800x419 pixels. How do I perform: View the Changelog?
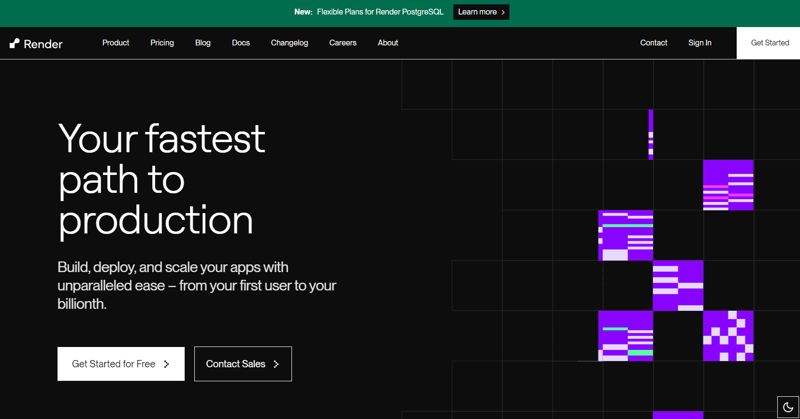click(x=289, y=43)
